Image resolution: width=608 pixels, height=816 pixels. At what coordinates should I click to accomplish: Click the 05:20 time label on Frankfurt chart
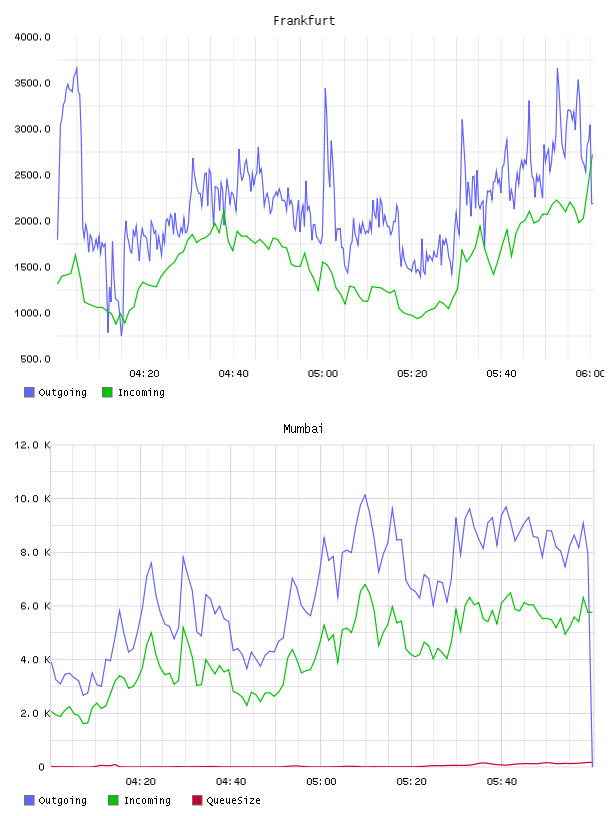pyautogui.click(x=412, y=374)
